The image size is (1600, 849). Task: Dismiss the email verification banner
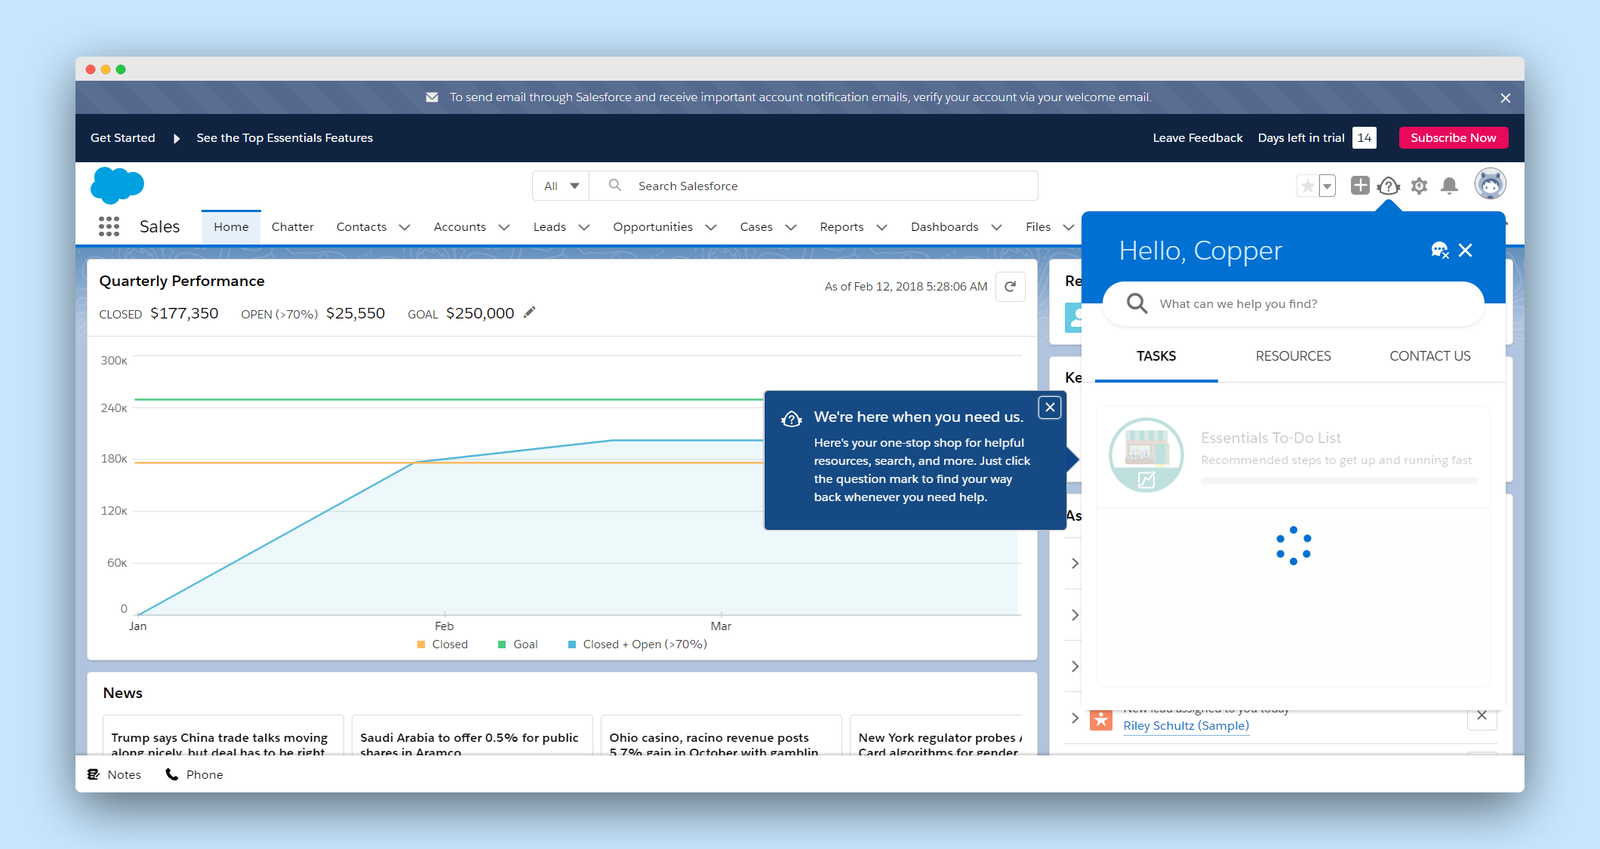(x=1505, y=98)
